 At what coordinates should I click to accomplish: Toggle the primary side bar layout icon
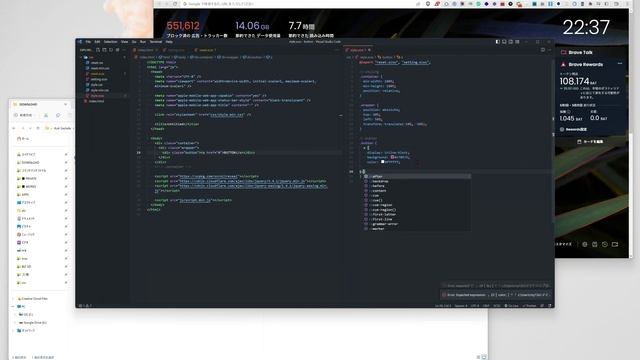point(498,42)
